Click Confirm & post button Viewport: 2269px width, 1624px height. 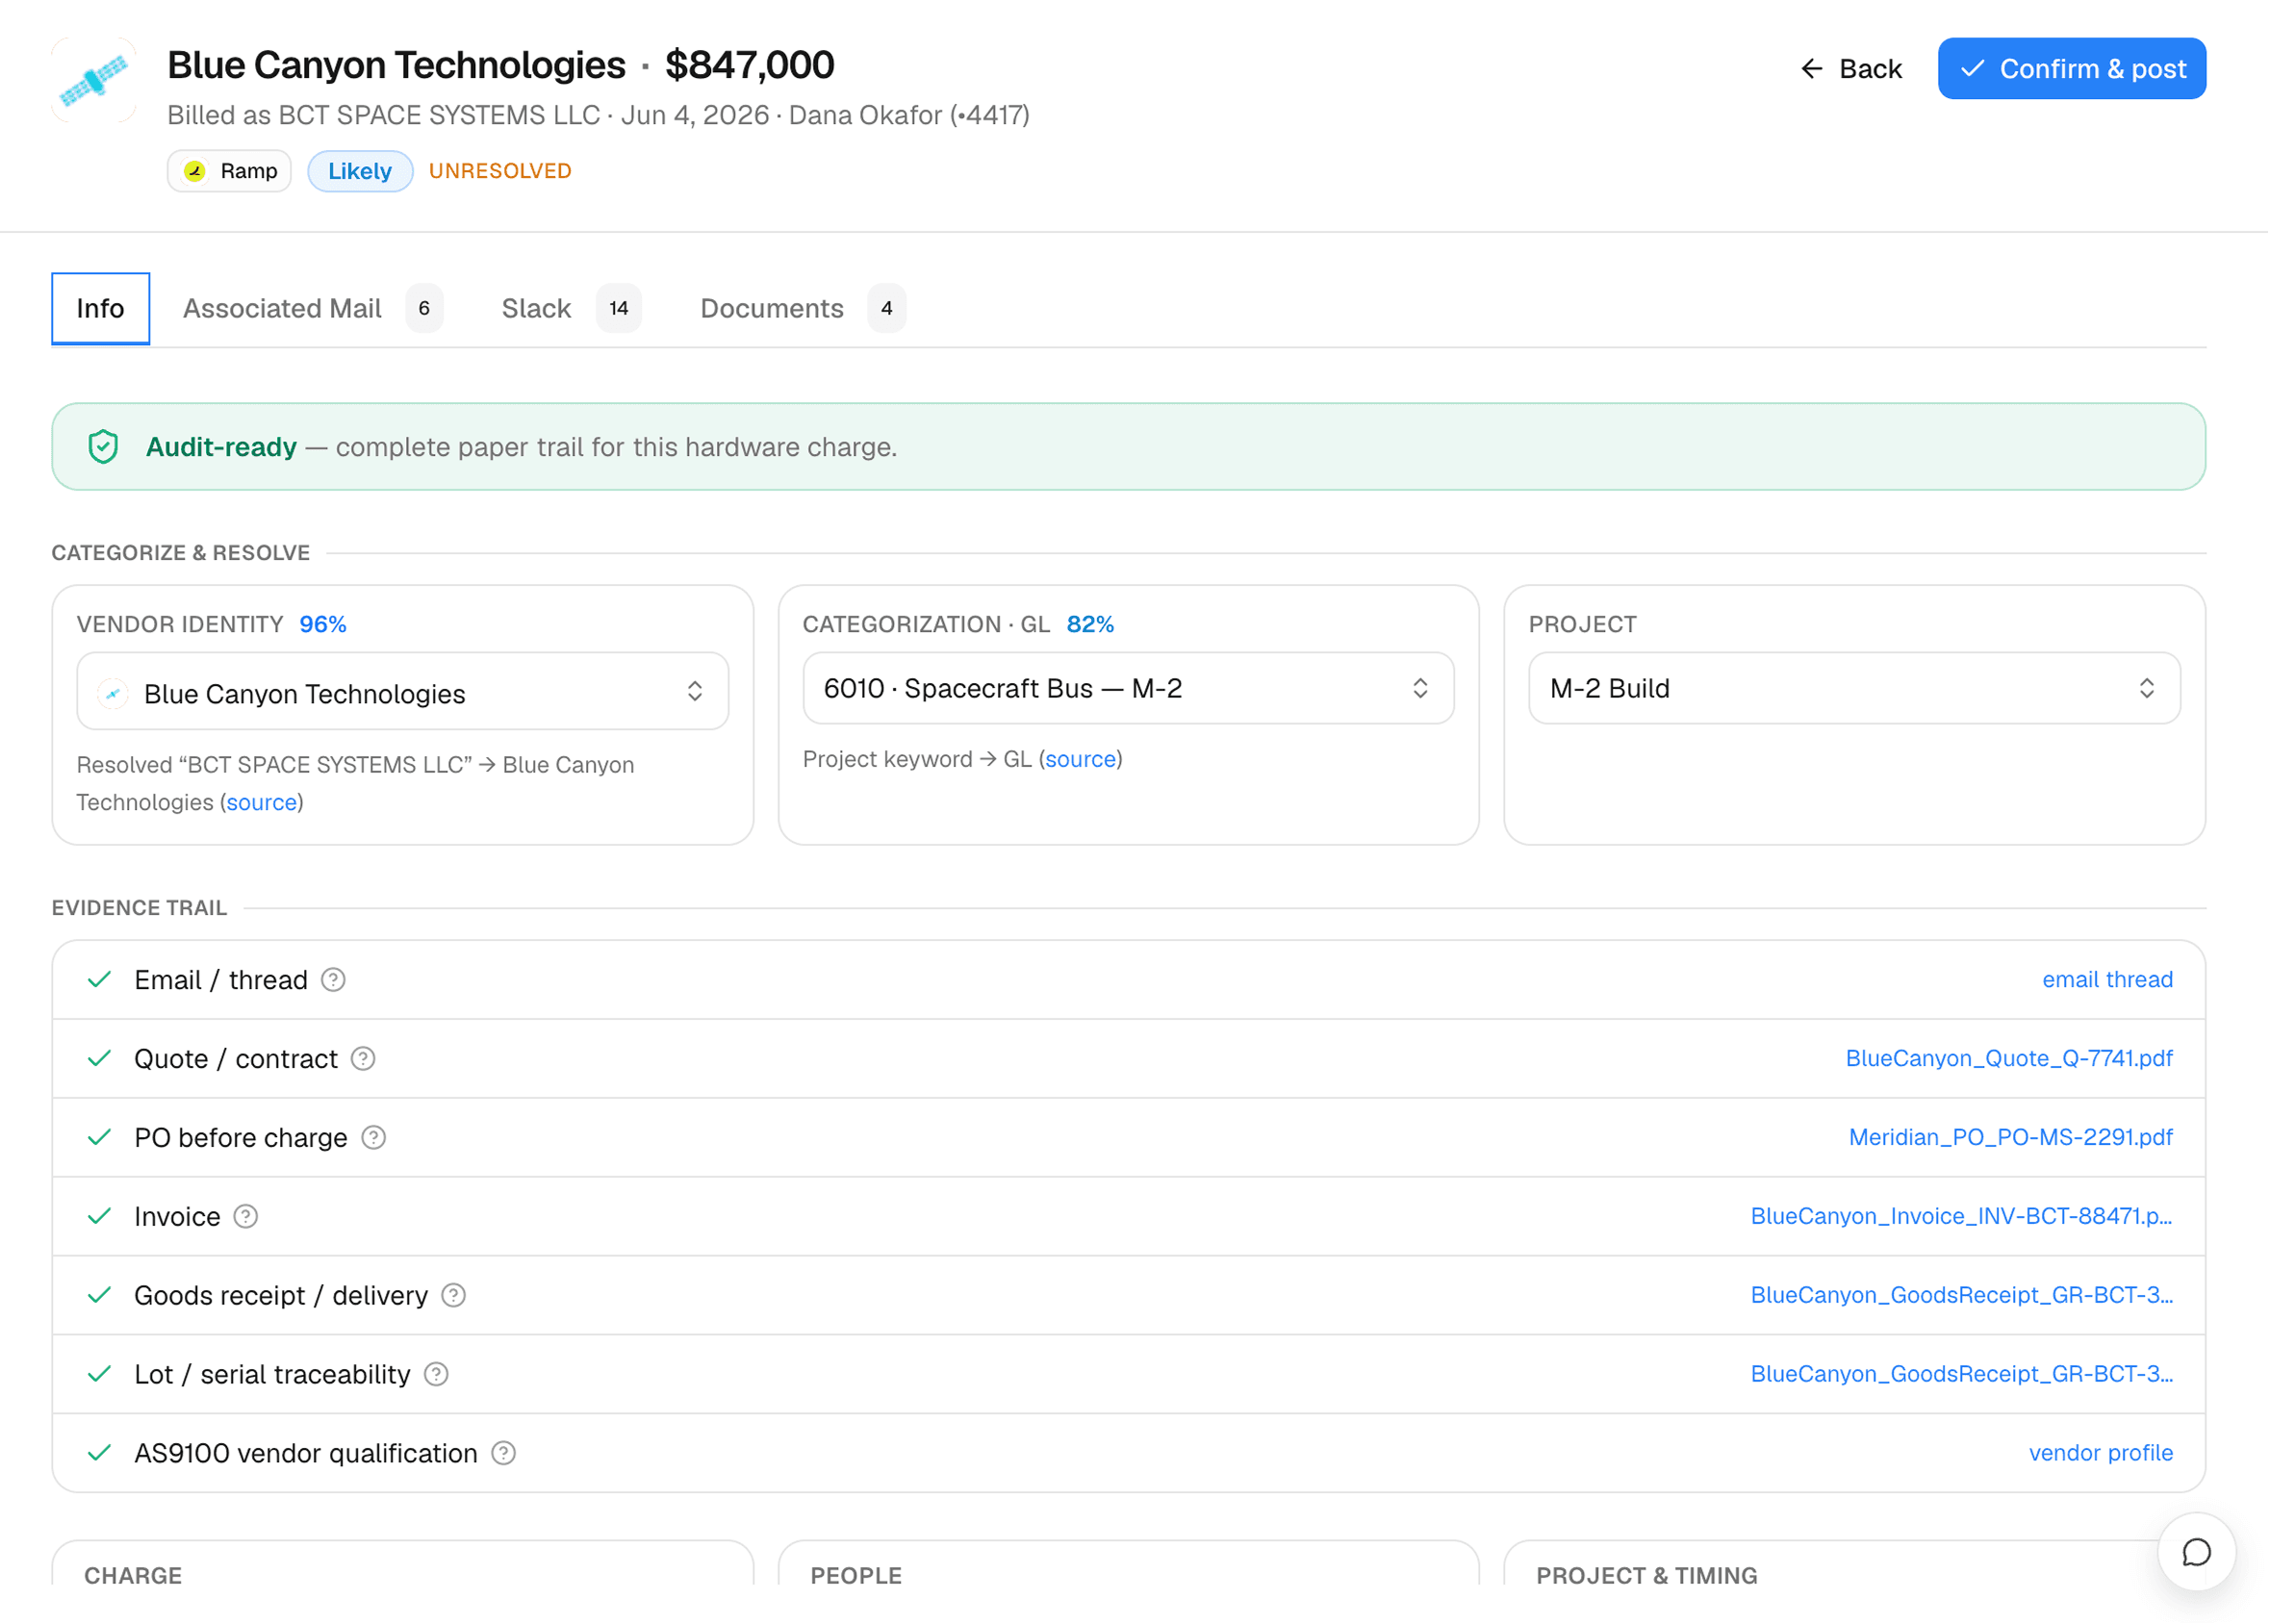(x=2071, y=69)
